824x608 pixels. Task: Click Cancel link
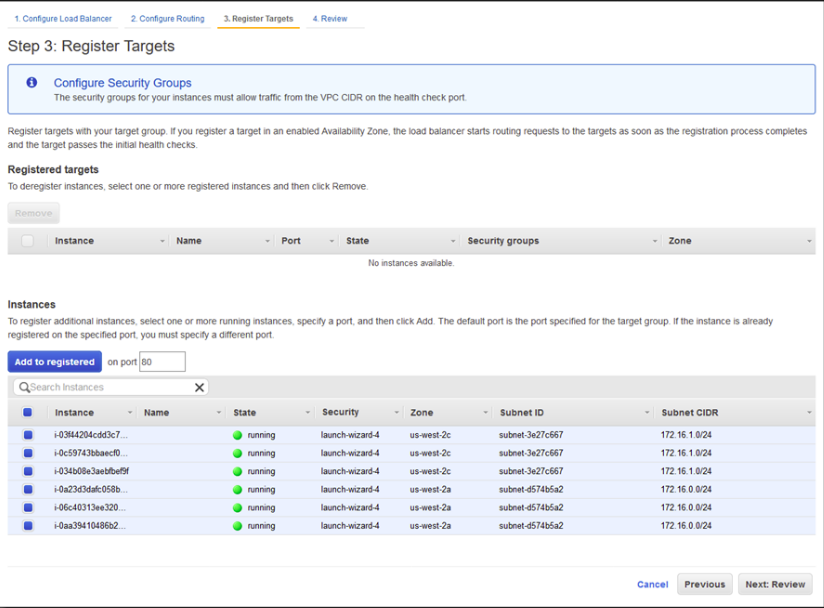tap(653, 584)
